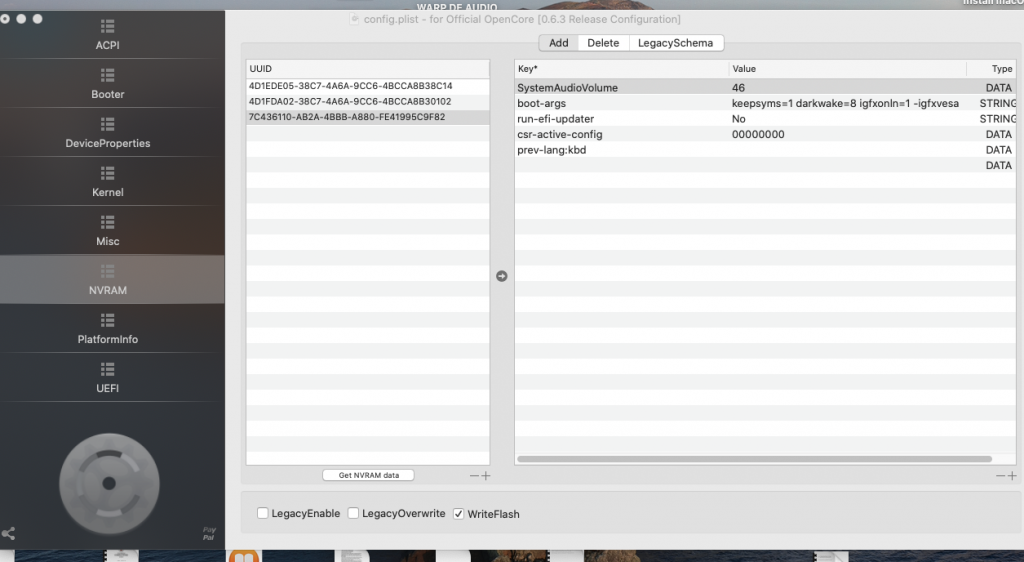Add a new UUID with plus button
The width and height of the screenshot is (1024, 562).
pyautogui.click(x=486, y=476)
